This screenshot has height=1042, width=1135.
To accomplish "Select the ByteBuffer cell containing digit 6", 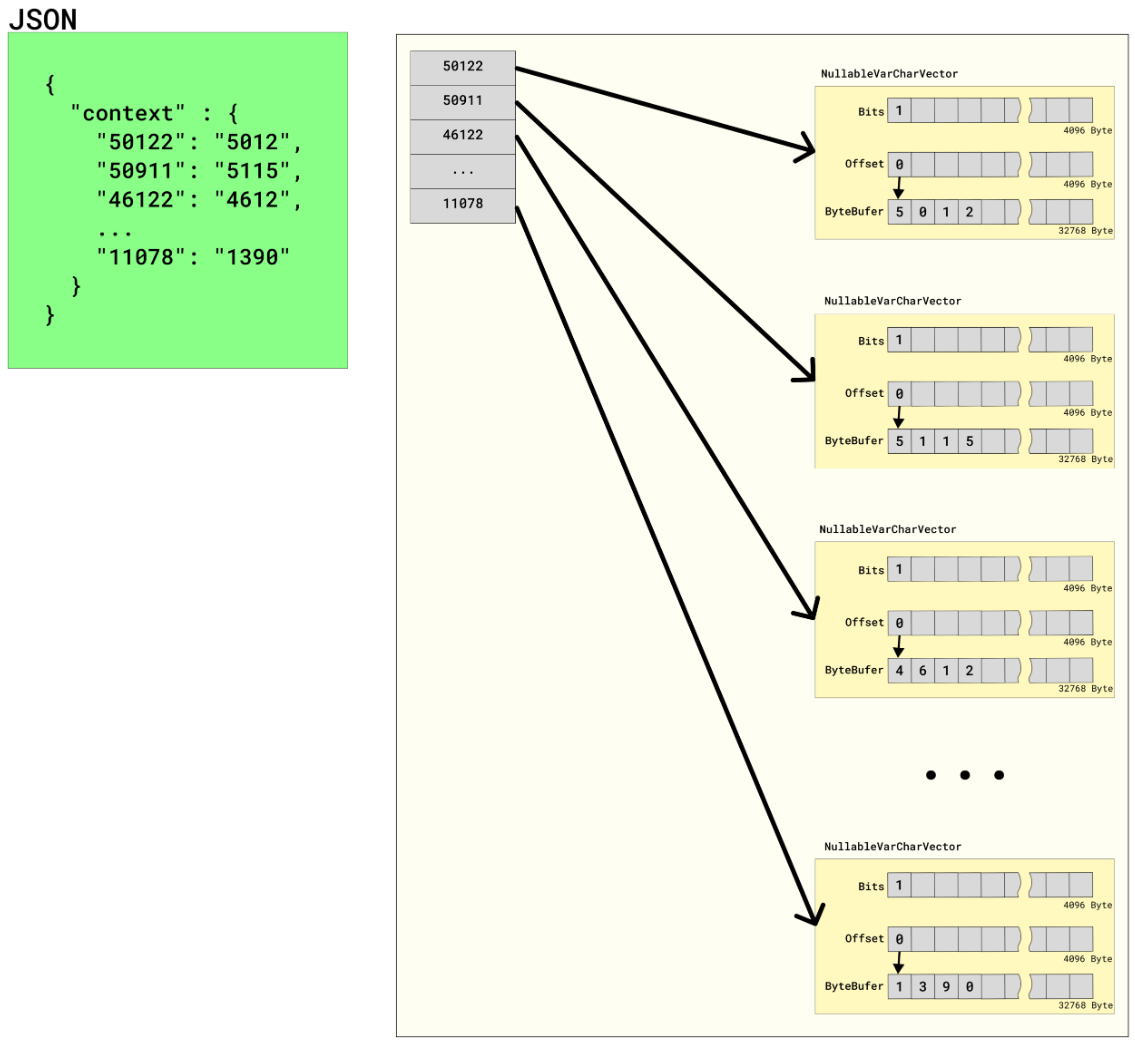I will coord(922,670).
